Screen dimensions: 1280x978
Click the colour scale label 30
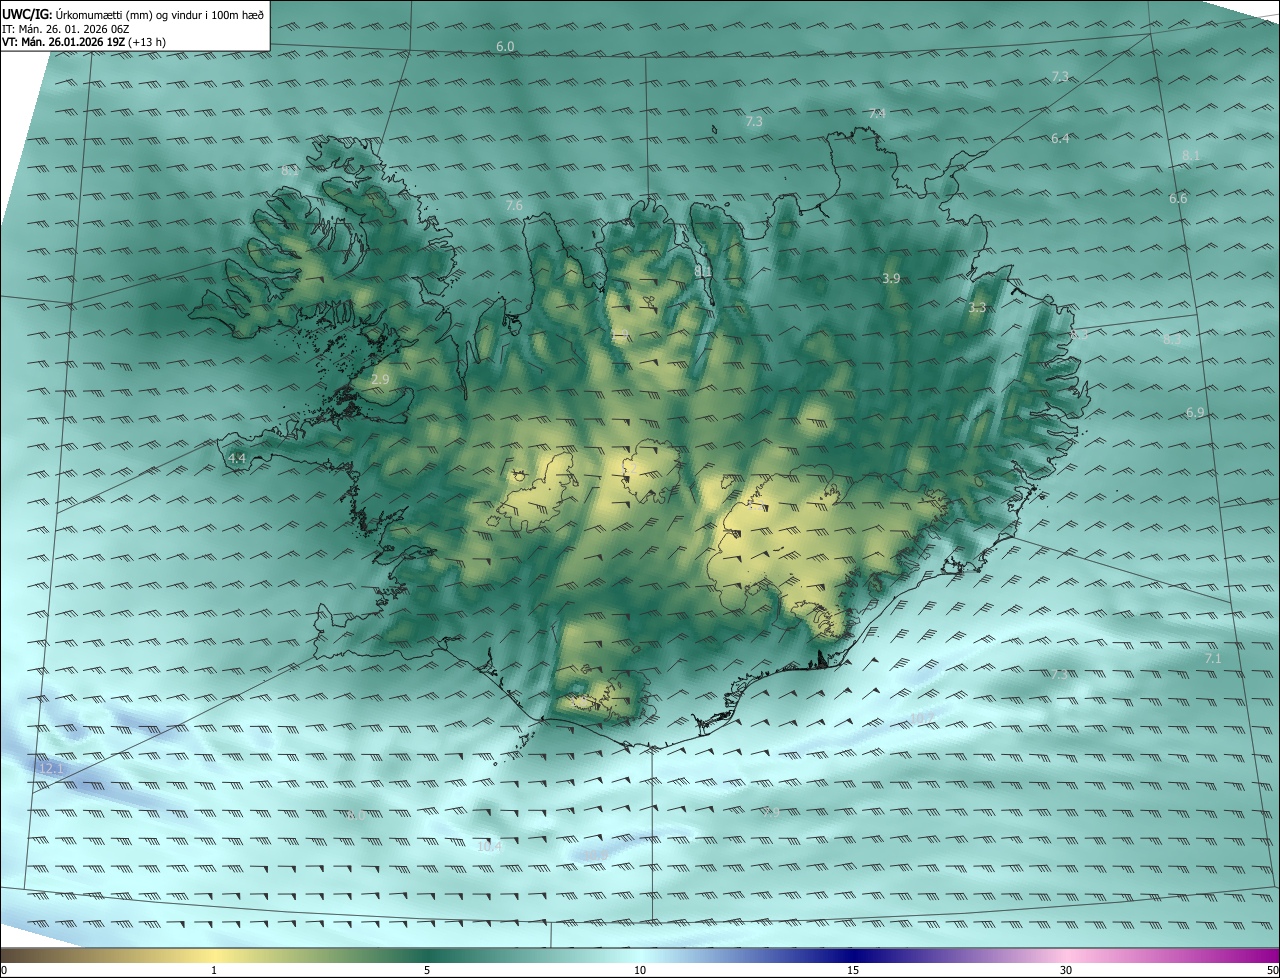point(1066,970)
